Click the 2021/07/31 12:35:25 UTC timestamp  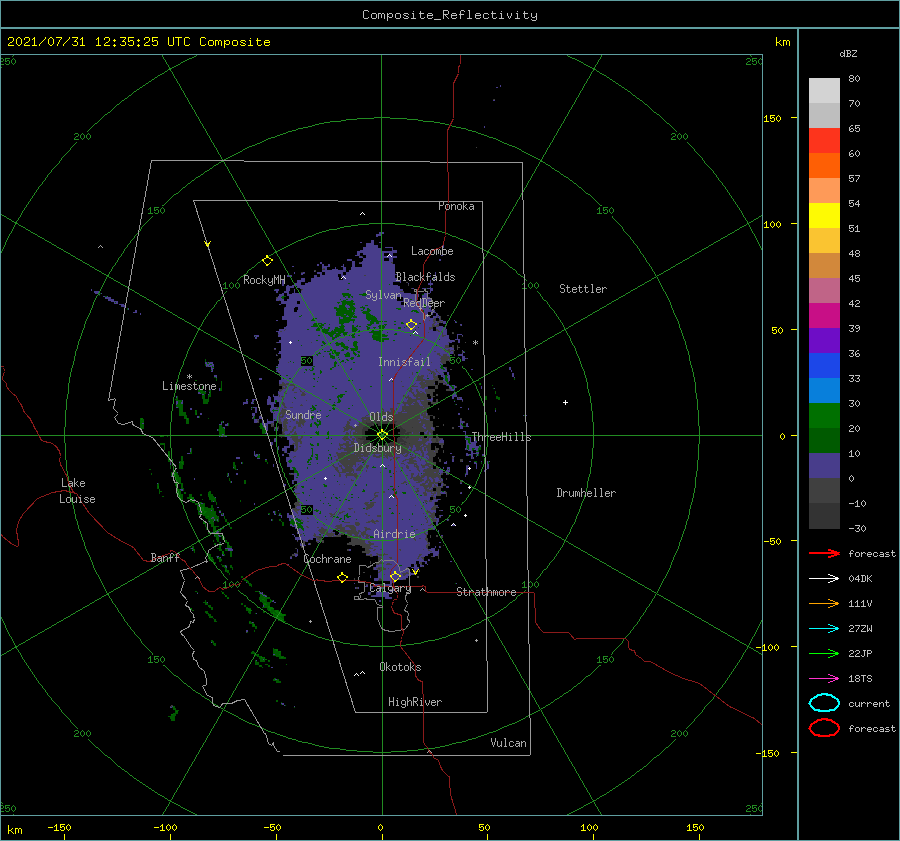[x=138, y=42]
